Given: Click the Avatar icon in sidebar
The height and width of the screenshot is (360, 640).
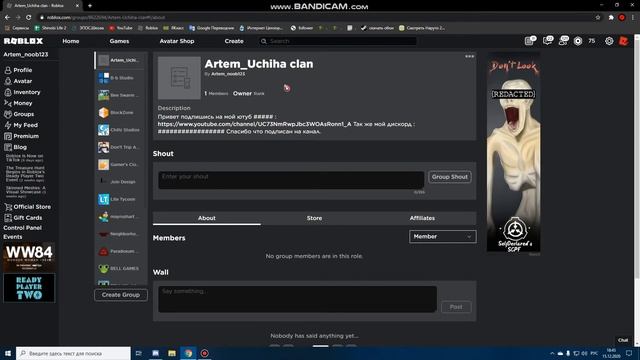Looking at the screenshot, I should tap(8, 81).
